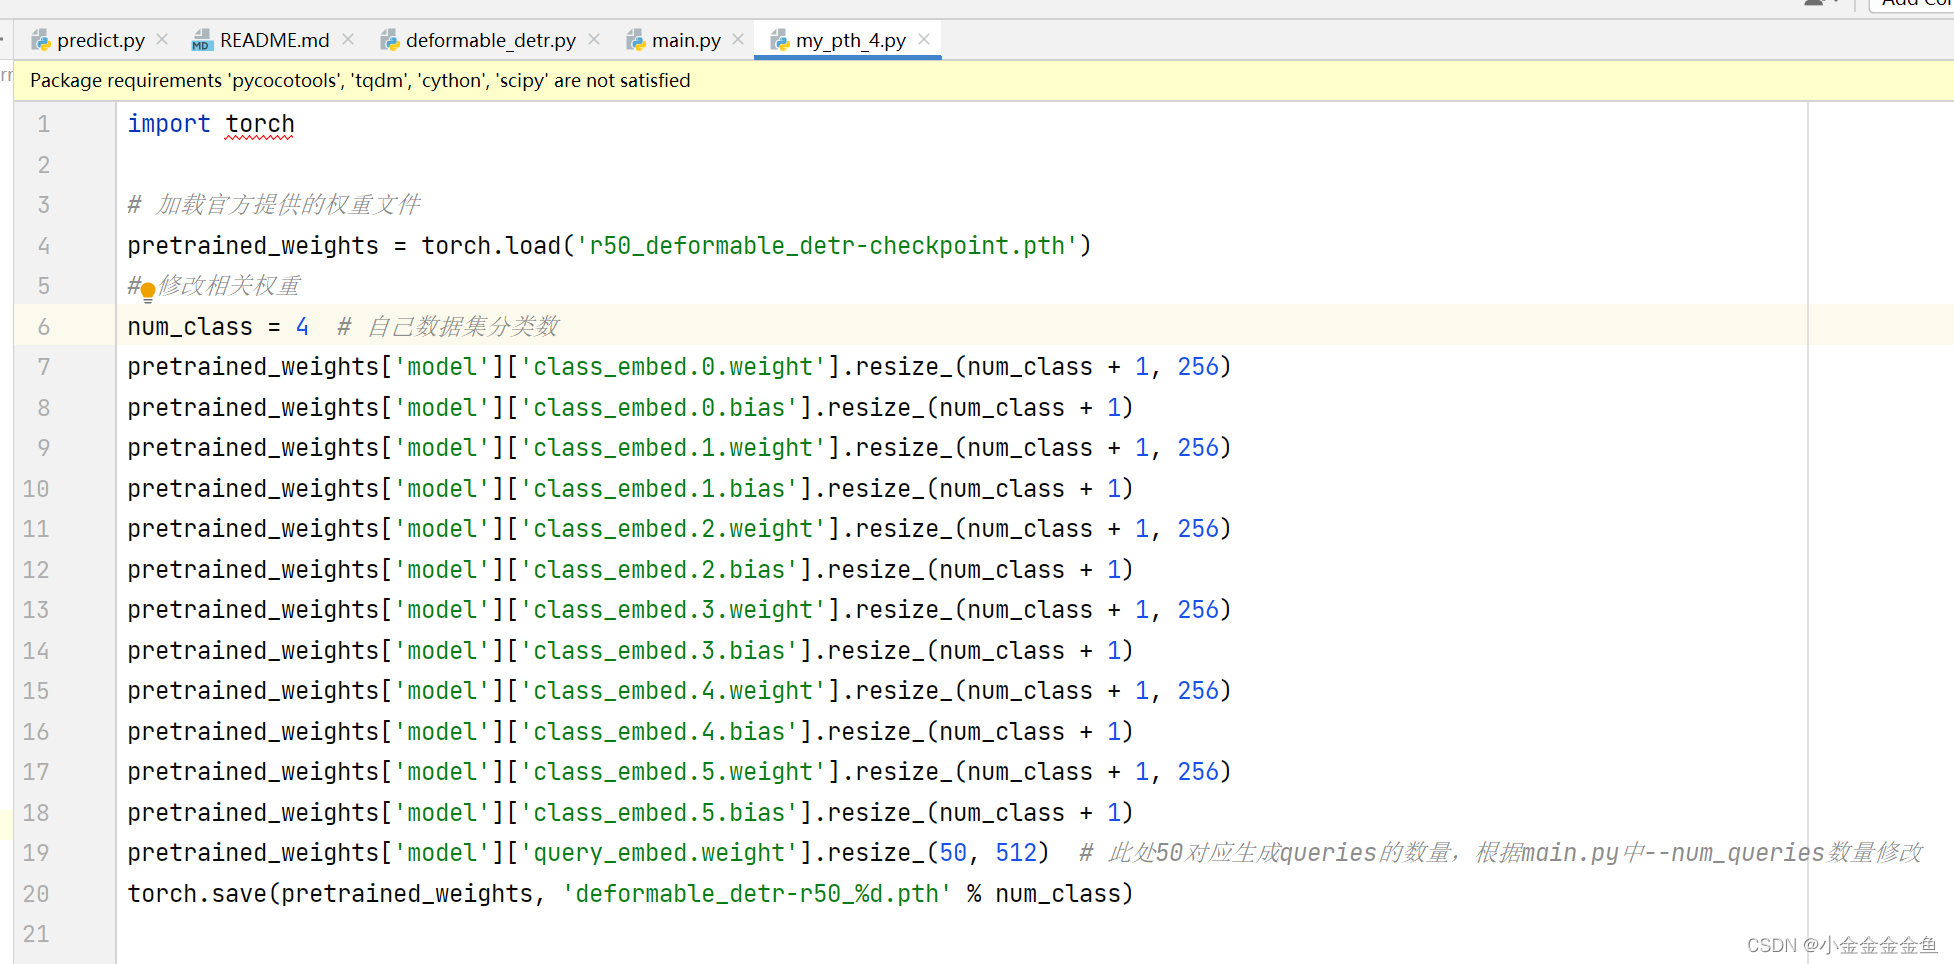Switch to the deformable_detr.py tab
The height and width of the screenshot is (964, 1954).
pyautogui.click(x=490, y=40)
